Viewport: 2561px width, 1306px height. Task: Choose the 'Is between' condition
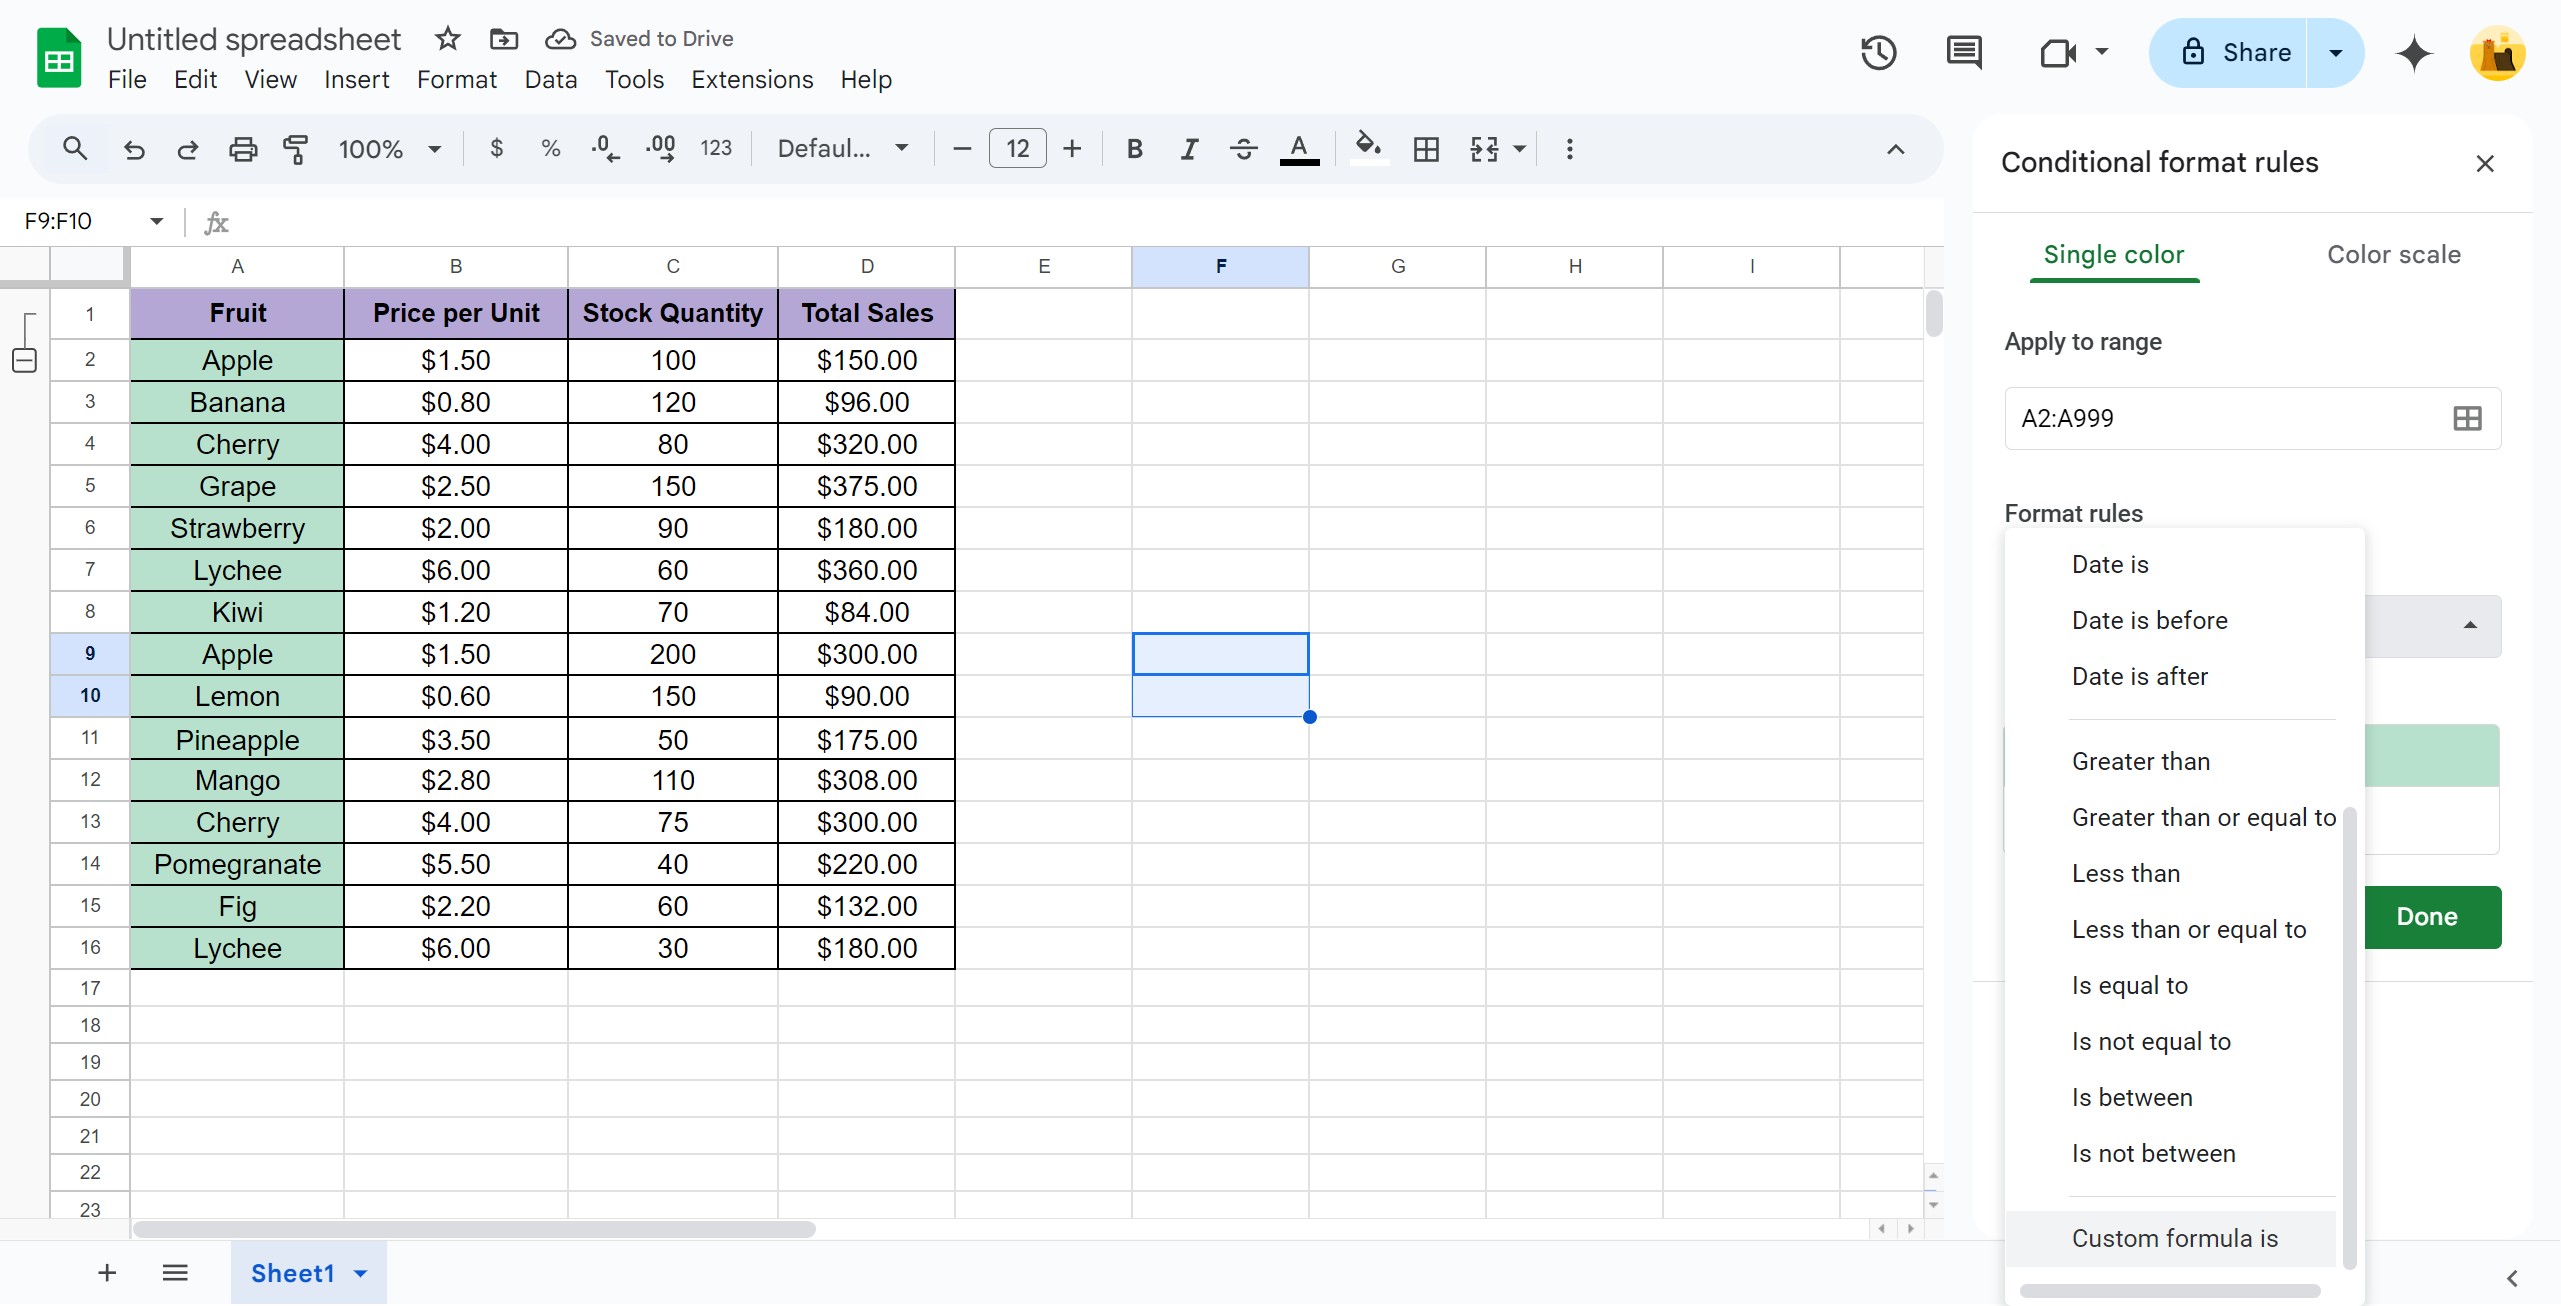(x=2170, y=1097)
